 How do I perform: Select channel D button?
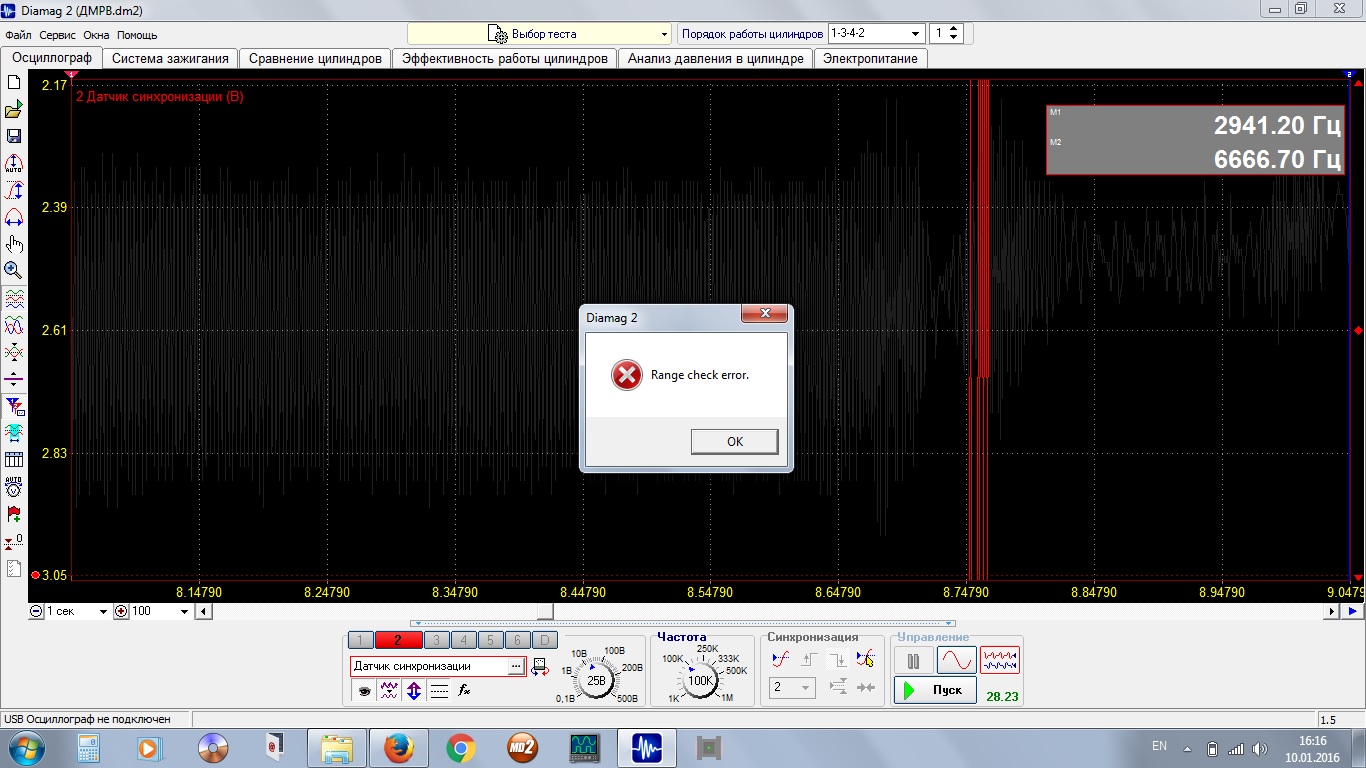coord(544,640)
